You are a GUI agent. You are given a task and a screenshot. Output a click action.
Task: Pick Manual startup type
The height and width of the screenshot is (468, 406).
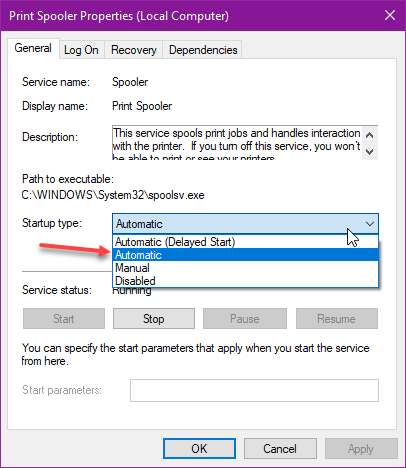245,268
